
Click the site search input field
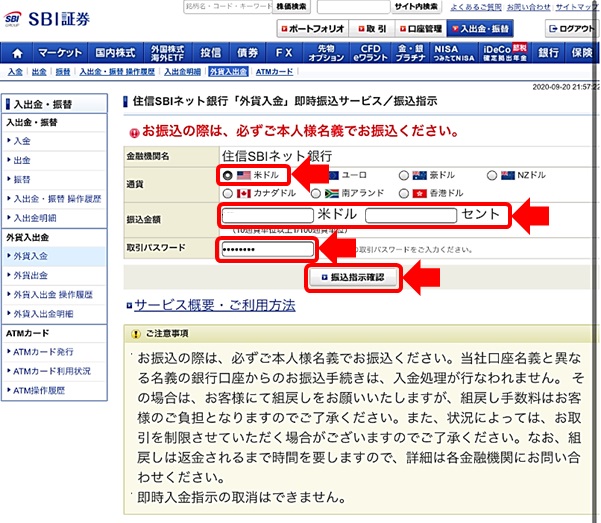tap(353, 7)
